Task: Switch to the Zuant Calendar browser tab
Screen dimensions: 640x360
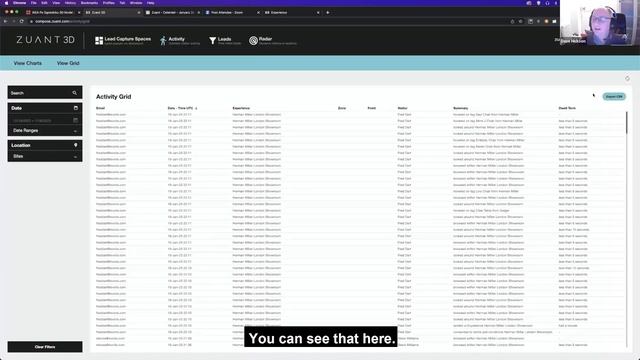Action: [x=173, y=13]
